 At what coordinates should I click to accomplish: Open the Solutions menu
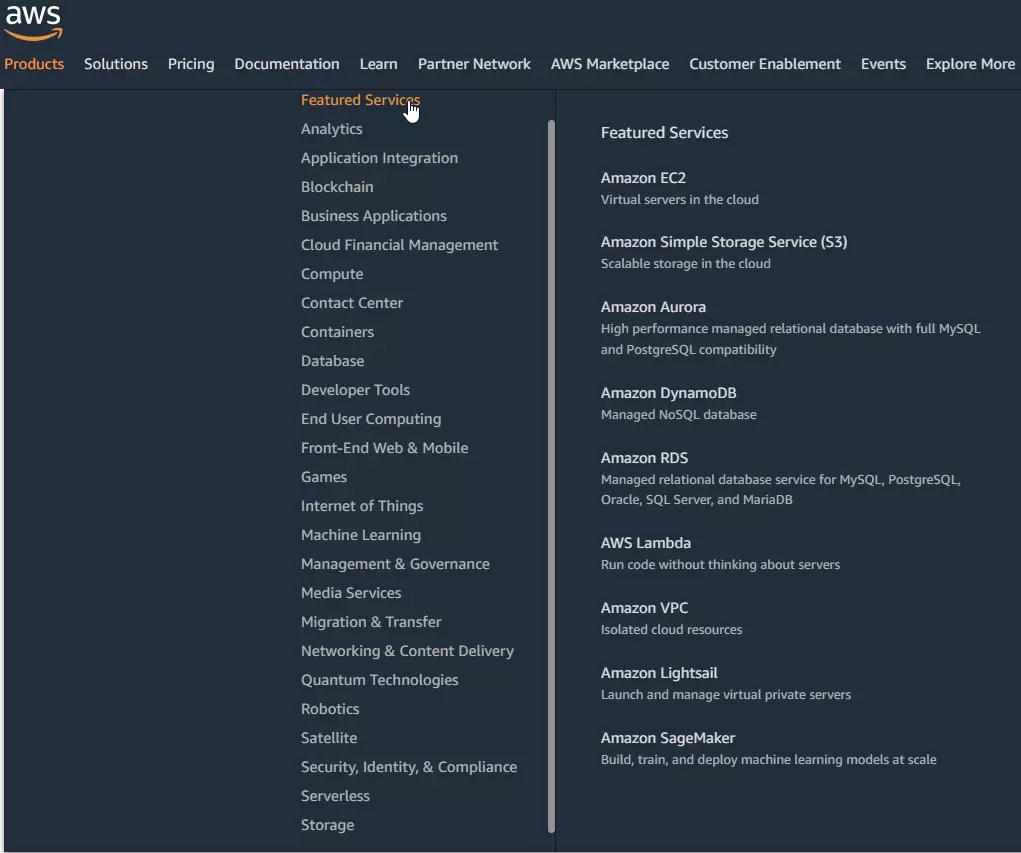pos(115,64)
